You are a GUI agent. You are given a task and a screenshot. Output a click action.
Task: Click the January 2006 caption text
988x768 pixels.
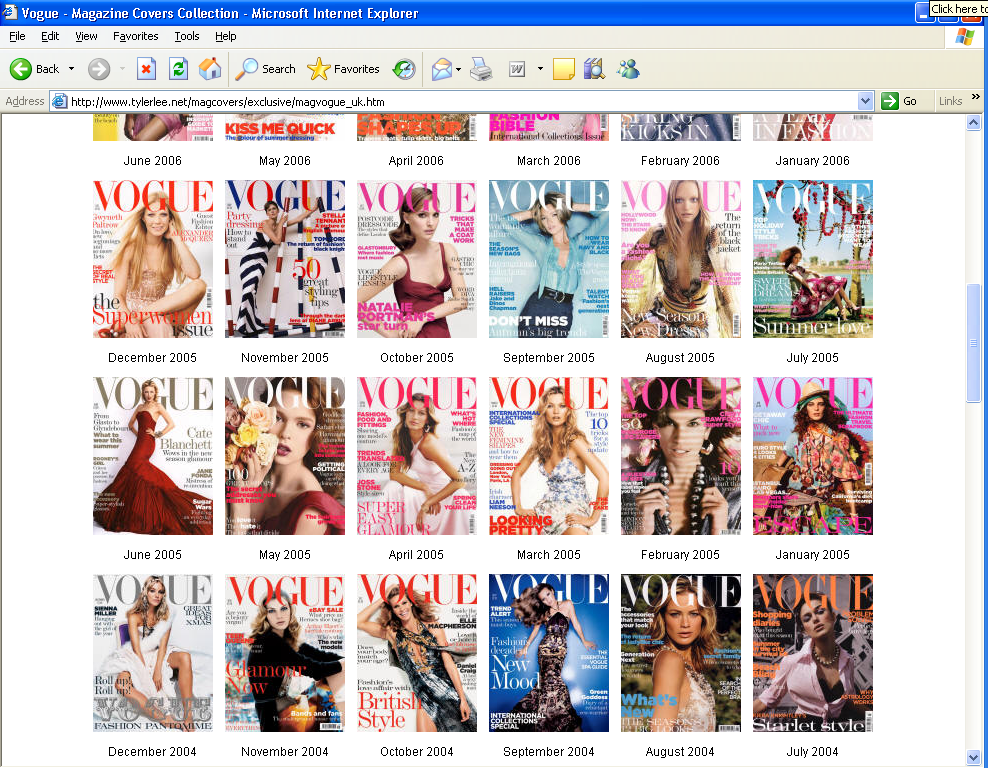813,161
